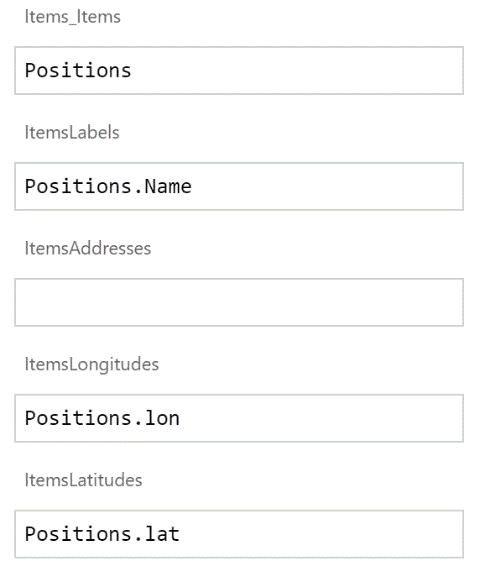Place cursor in the Positions.lon text
Viewport: 480px width, 582px height.
(102, 418)
